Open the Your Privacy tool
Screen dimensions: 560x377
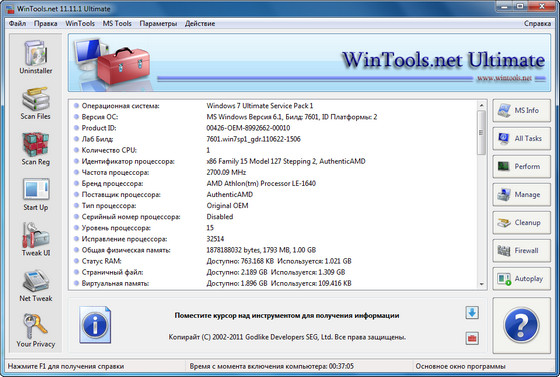[x=35, y=331]
